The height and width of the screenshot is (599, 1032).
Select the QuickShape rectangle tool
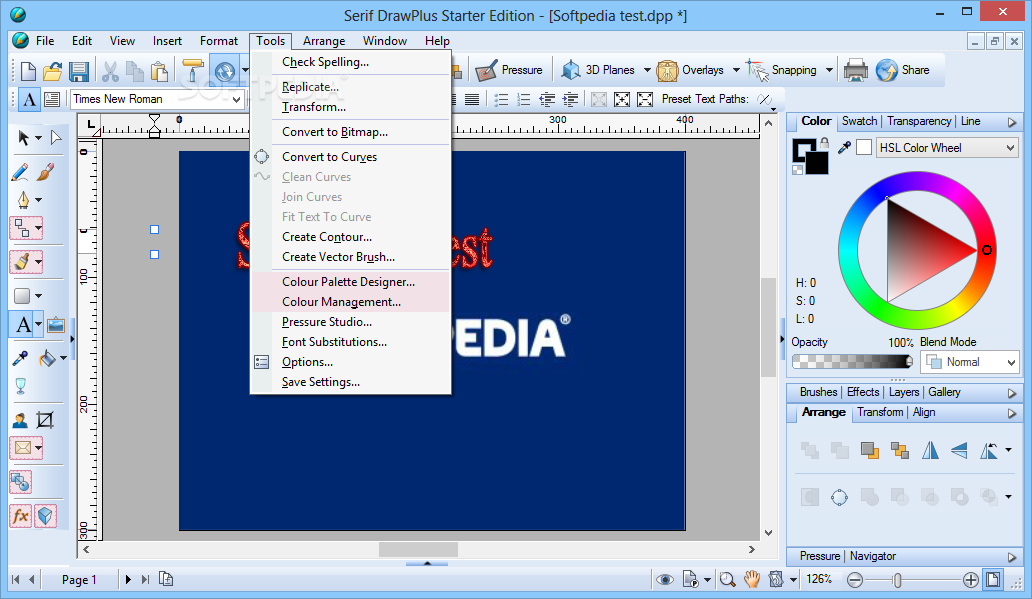point(22,296)
